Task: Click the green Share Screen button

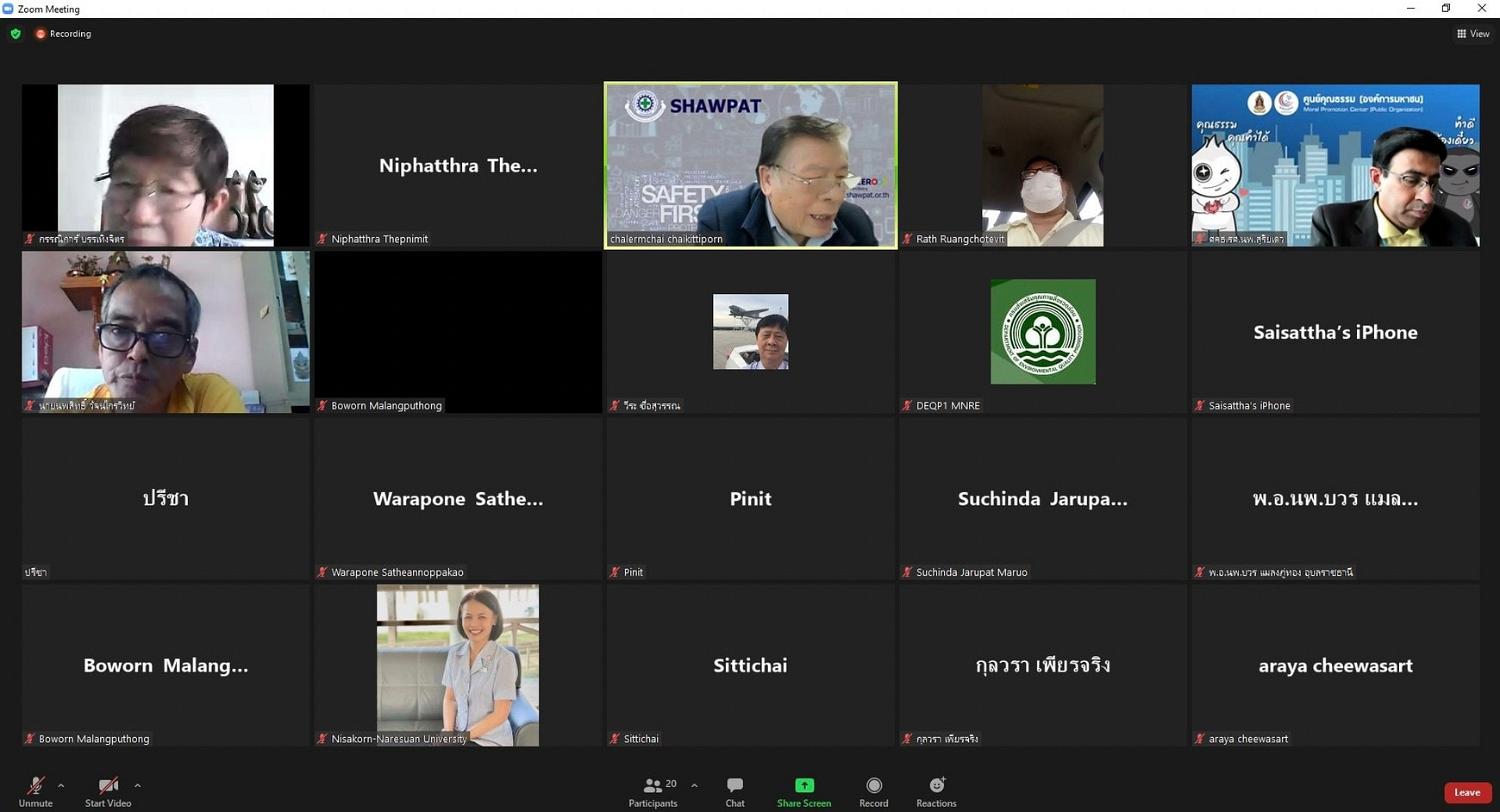Action: point(804,792)
